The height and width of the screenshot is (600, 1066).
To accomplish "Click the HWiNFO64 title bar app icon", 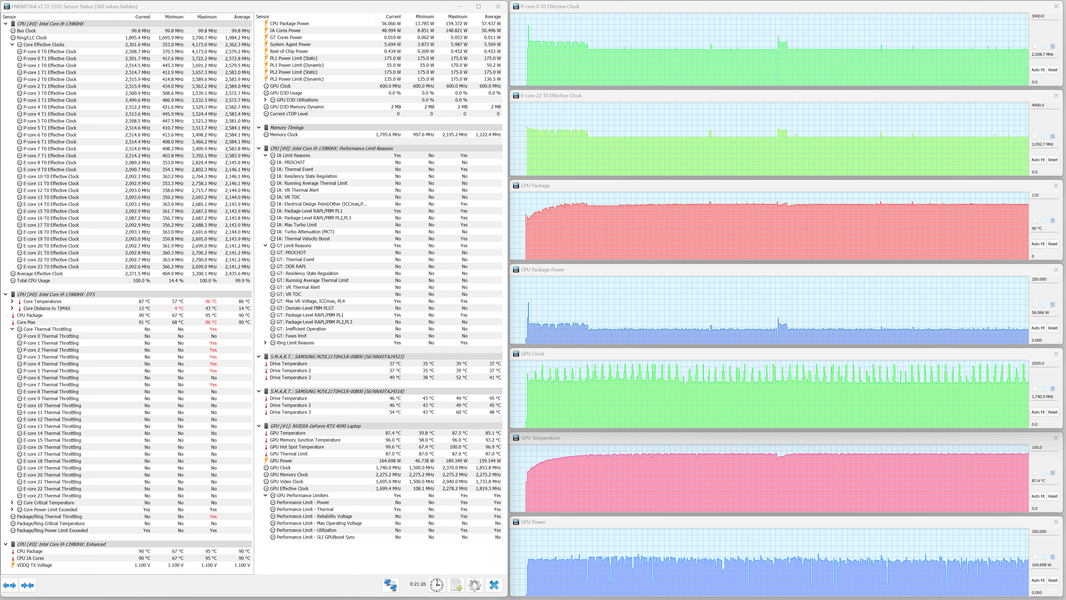I will coord(7,6).
